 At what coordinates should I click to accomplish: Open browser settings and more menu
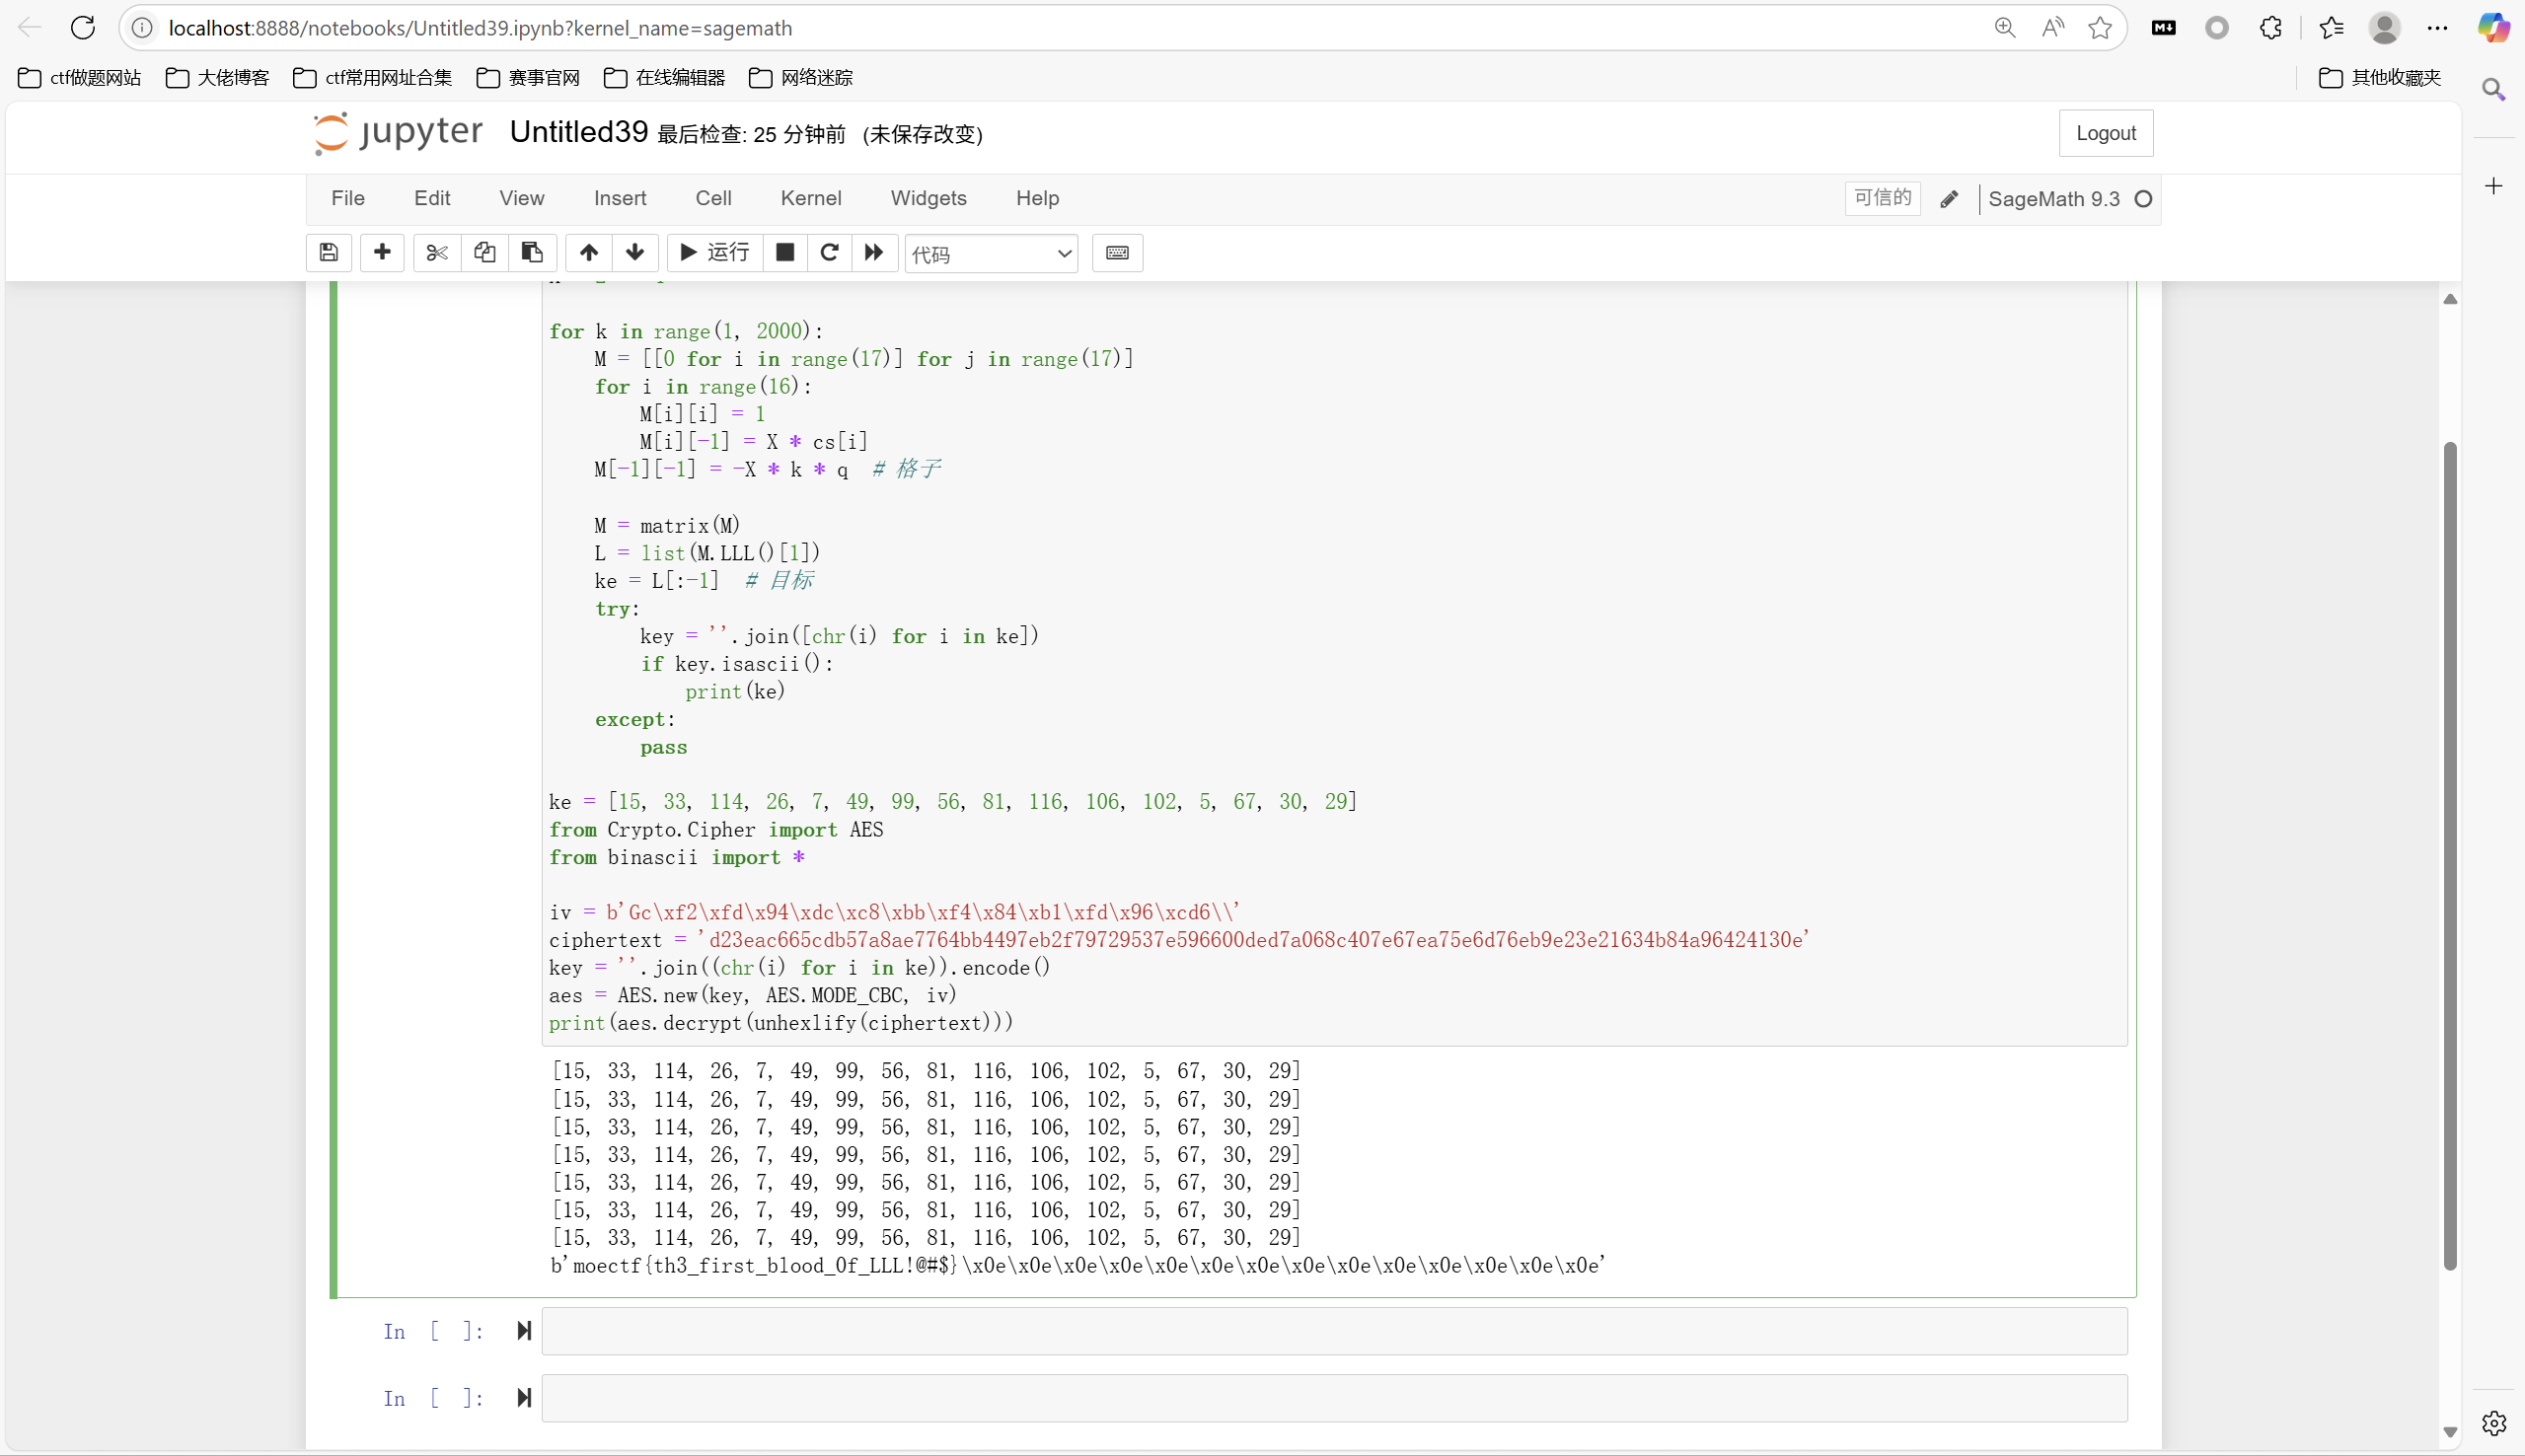[x=2438, y=28]
